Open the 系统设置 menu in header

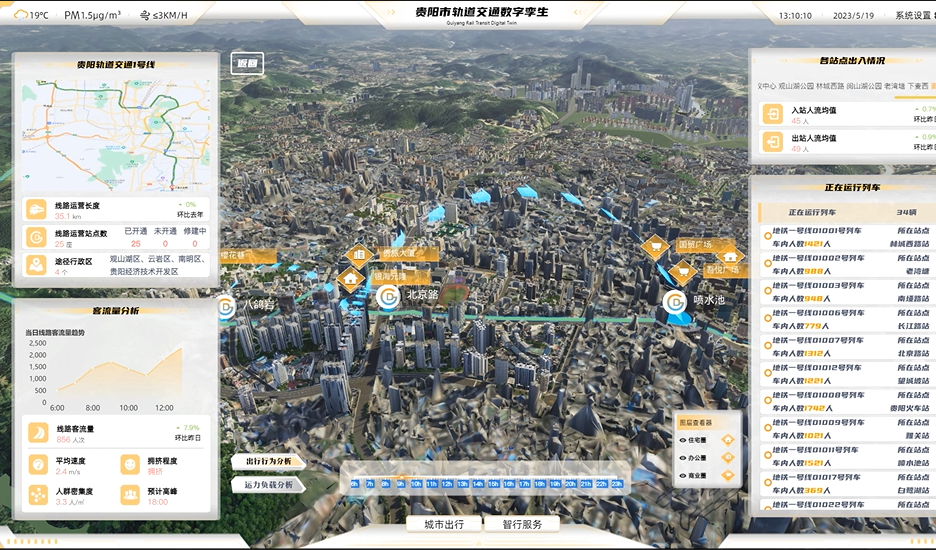click(911, 16)
